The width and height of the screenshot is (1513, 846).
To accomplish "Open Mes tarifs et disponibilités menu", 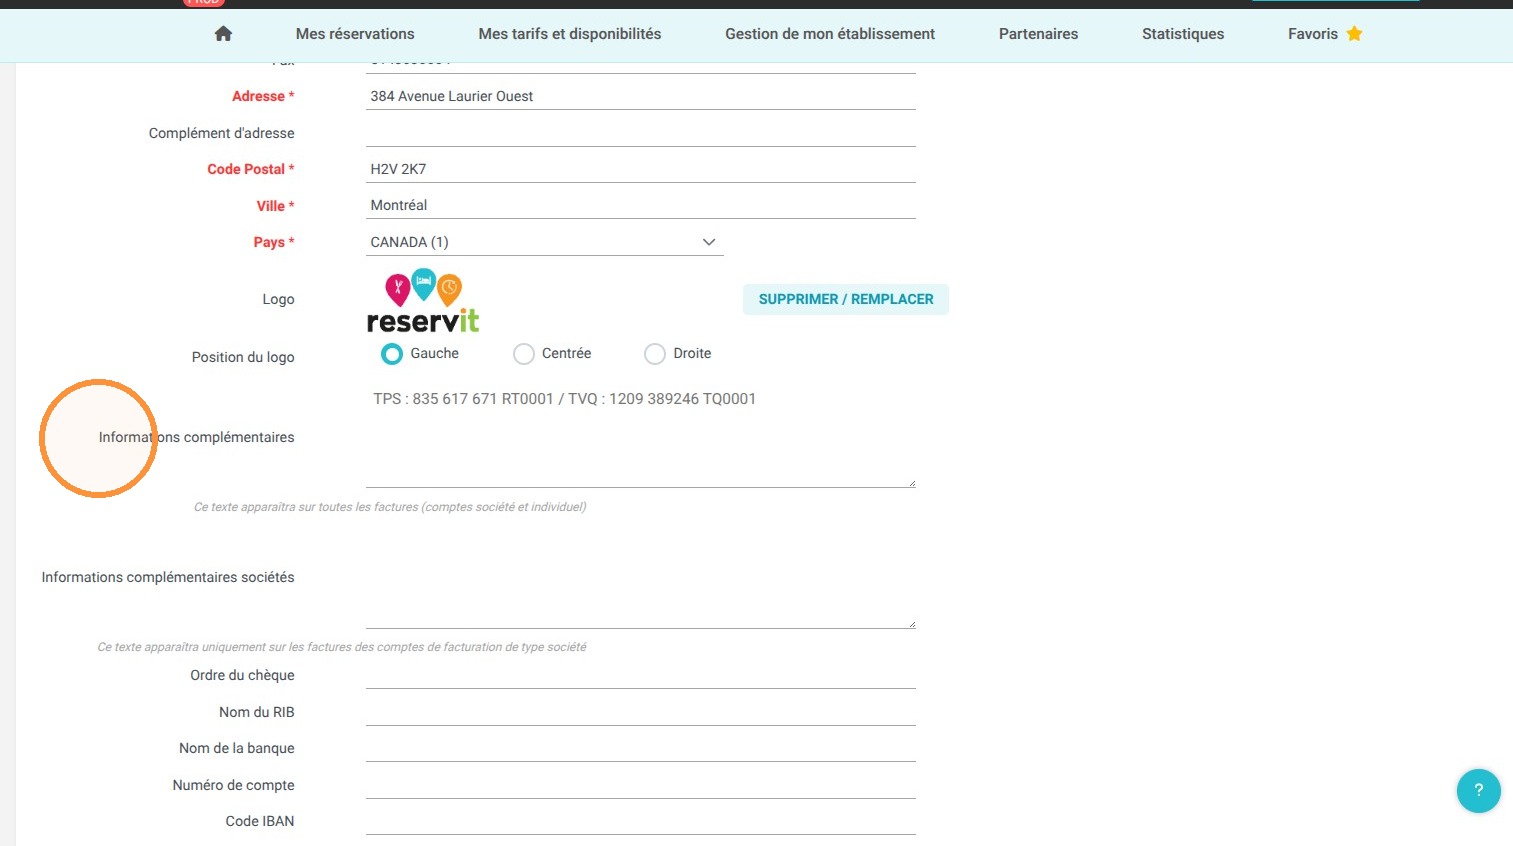I will [570, 34].
